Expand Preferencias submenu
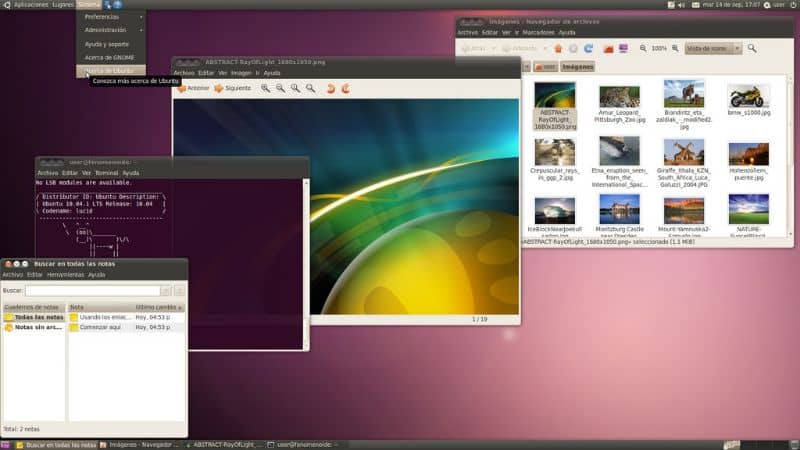The height and width of the screenshot is (450, 800). click(x=111, y=17)
